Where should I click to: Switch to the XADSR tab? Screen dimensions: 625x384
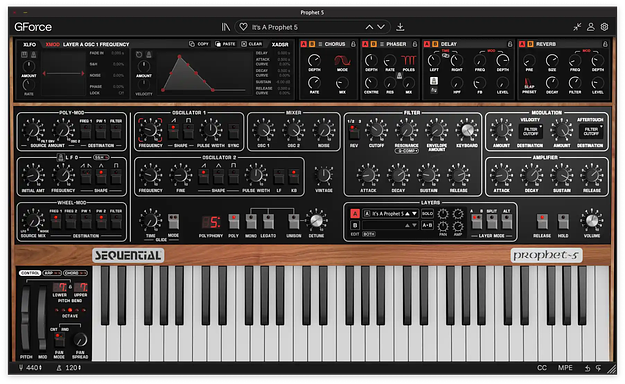pyautogui.click(x=280, y=44)
